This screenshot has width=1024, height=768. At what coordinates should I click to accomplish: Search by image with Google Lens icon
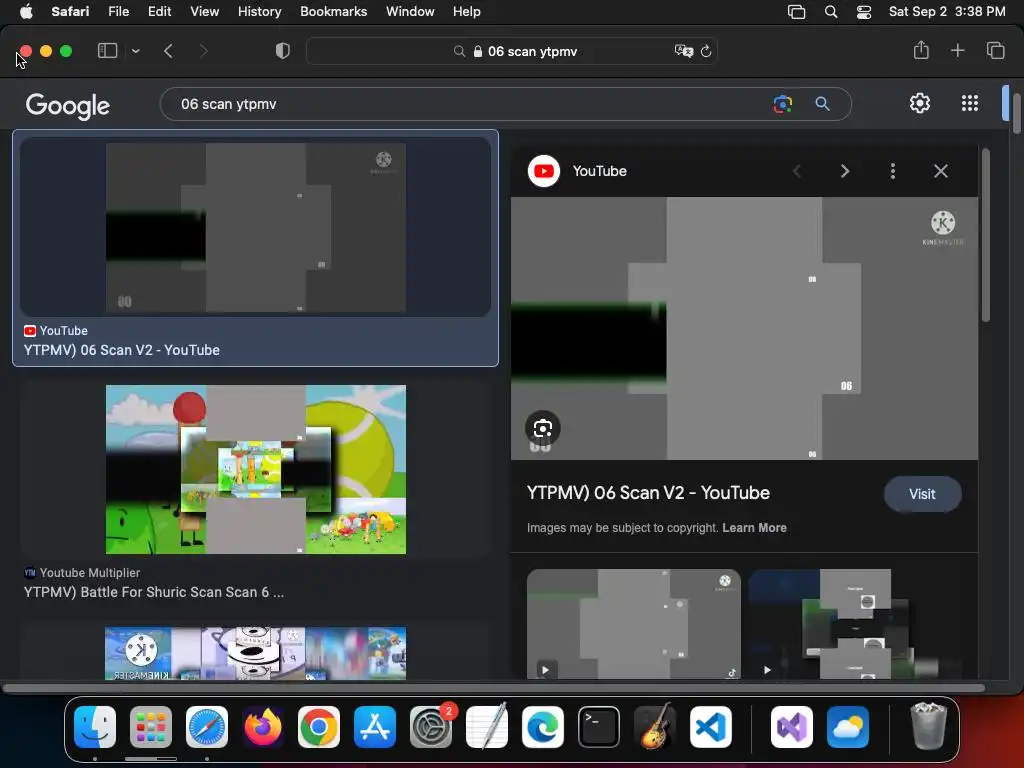tap(782, 104)
